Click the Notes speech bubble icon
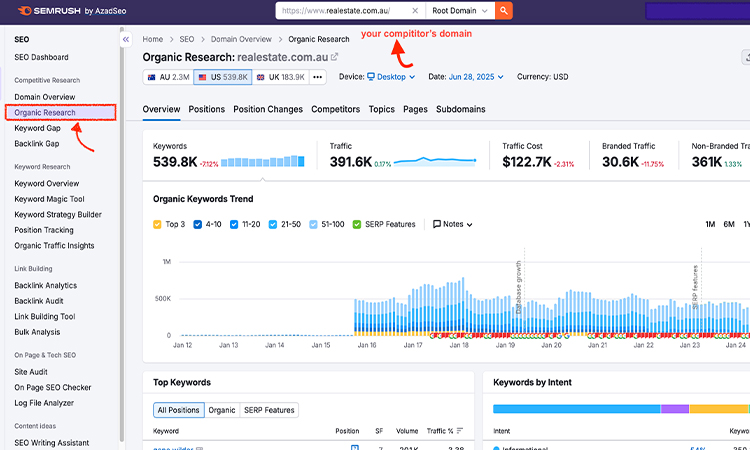The width and height of the screenshot is (750, 450). 437,224
